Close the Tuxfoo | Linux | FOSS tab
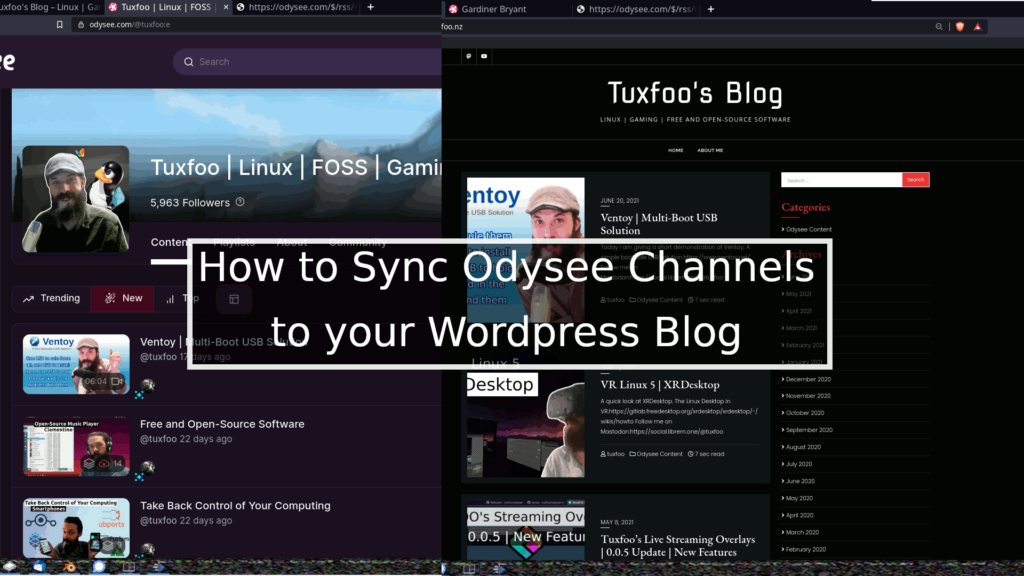 click(x=226, y=7)
